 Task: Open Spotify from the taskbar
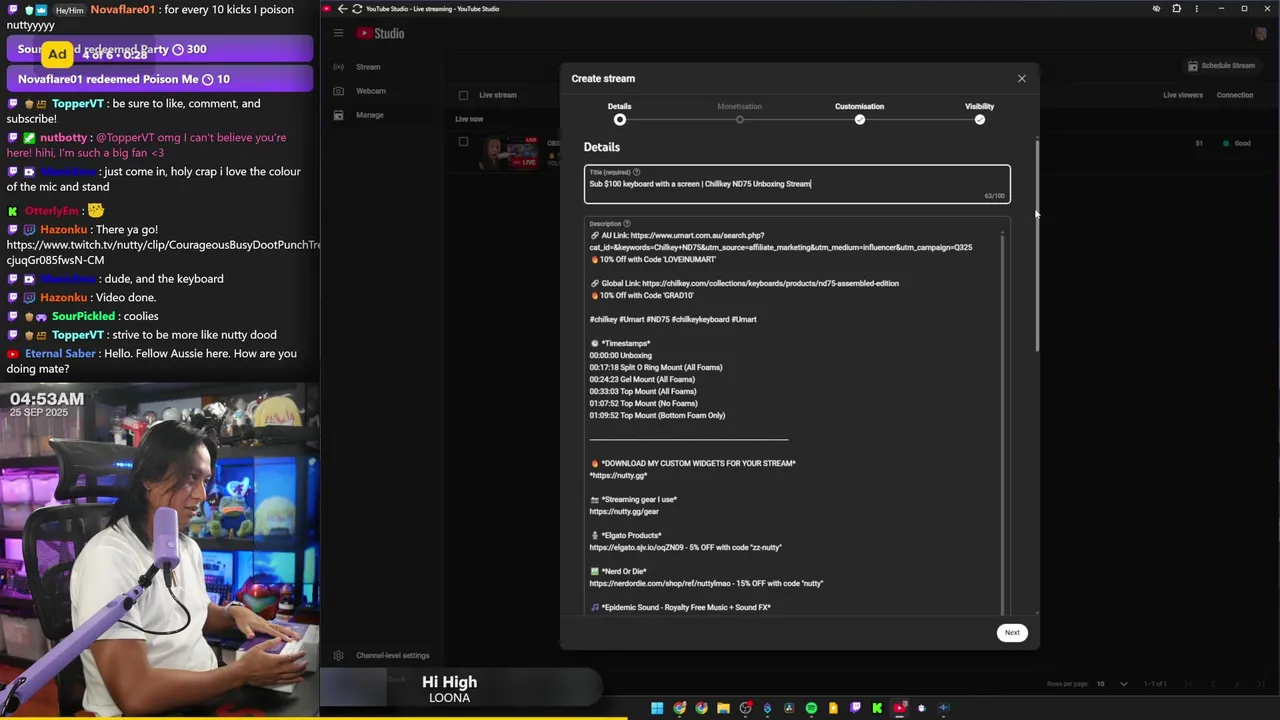811,708
